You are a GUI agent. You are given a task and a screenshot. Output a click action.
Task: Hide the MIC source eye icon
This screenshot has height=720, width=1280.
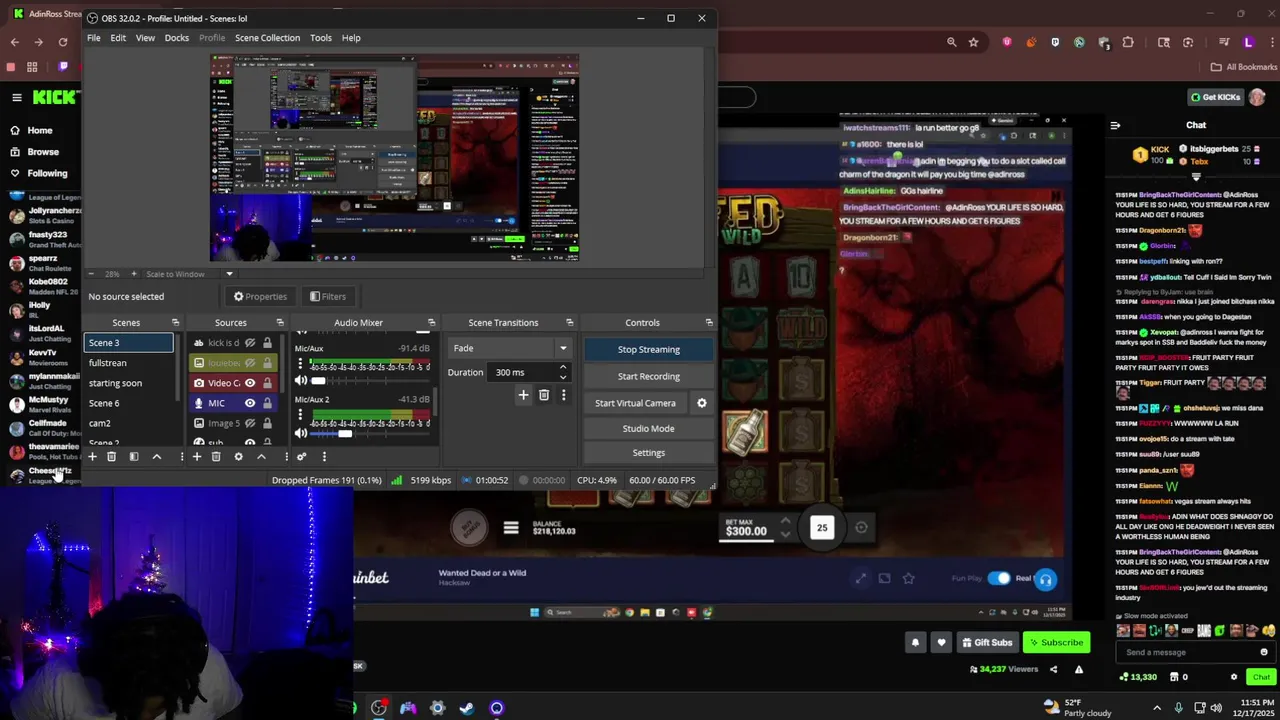(250, 403)
